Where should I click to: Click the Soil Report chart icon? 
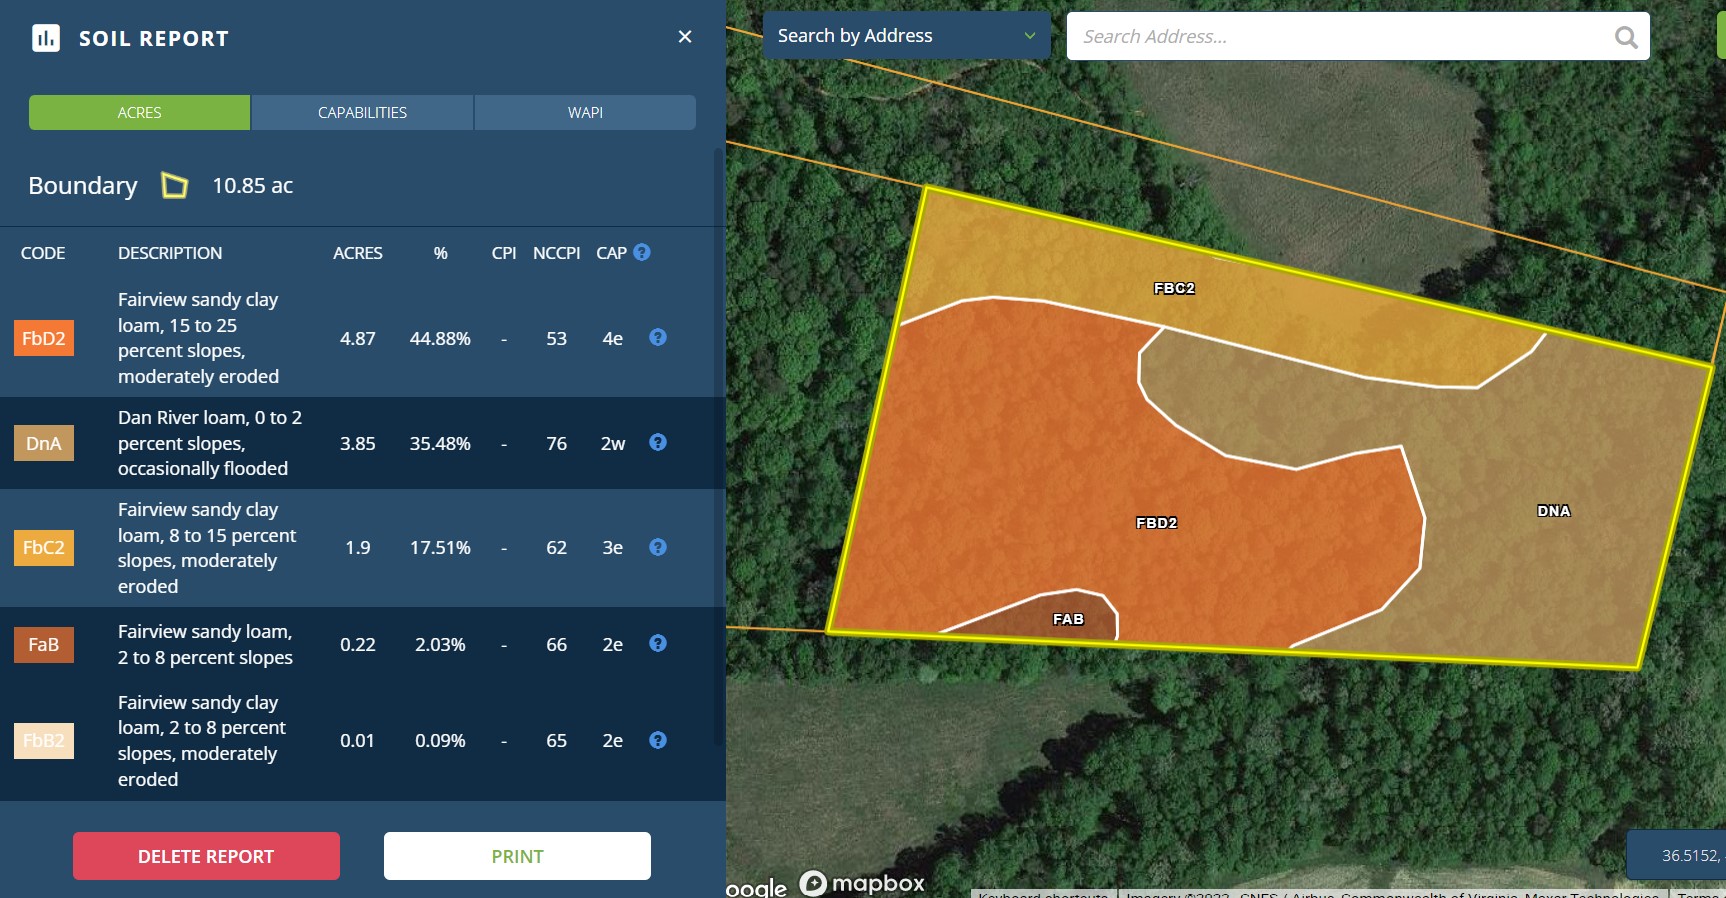[46, 38]
